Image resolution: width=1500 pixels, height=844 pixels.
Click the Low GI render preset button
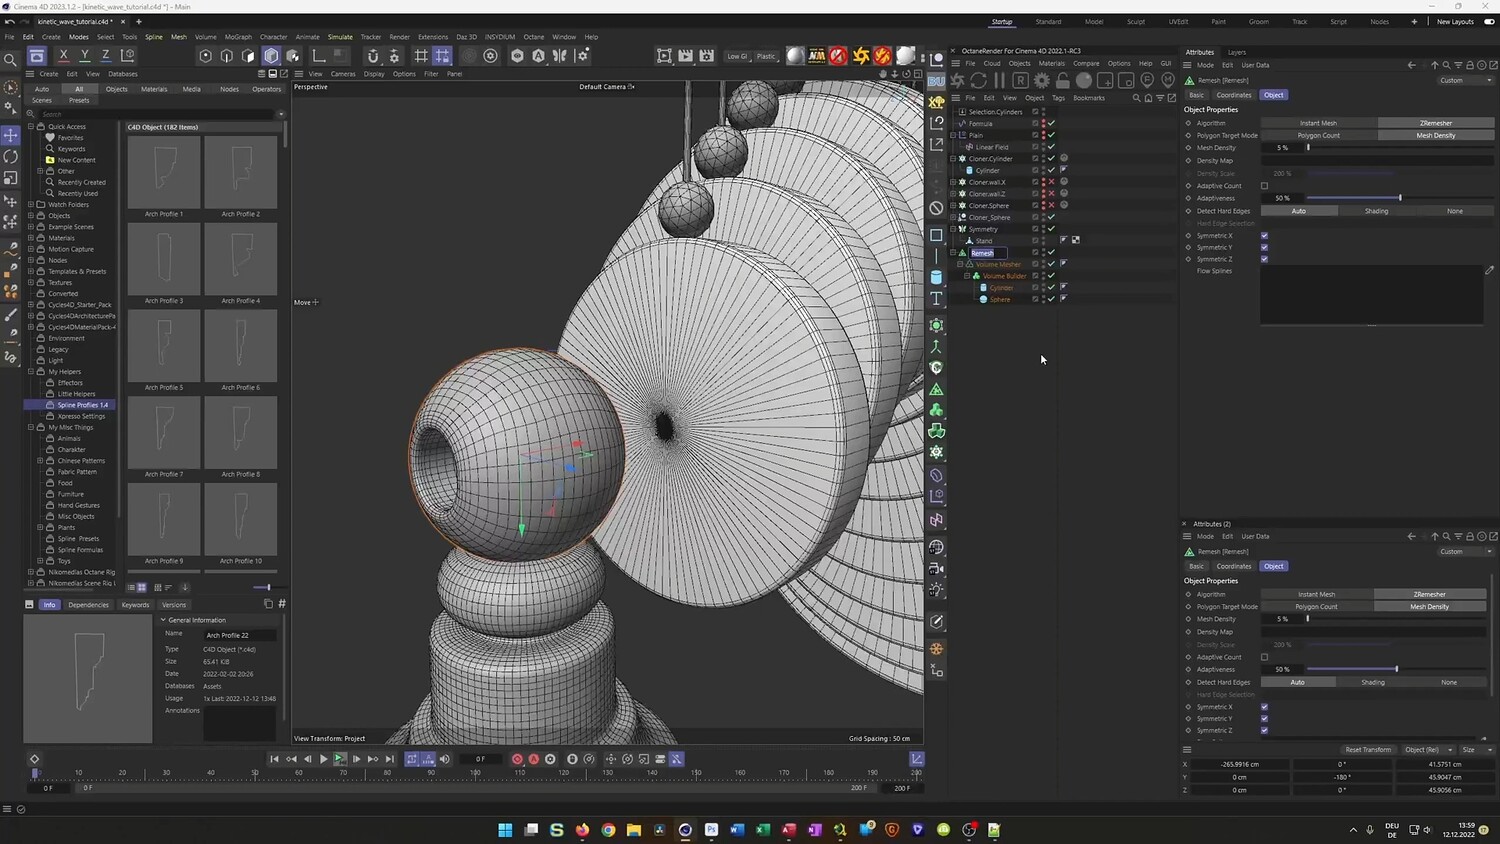click(x=737, y=56)
